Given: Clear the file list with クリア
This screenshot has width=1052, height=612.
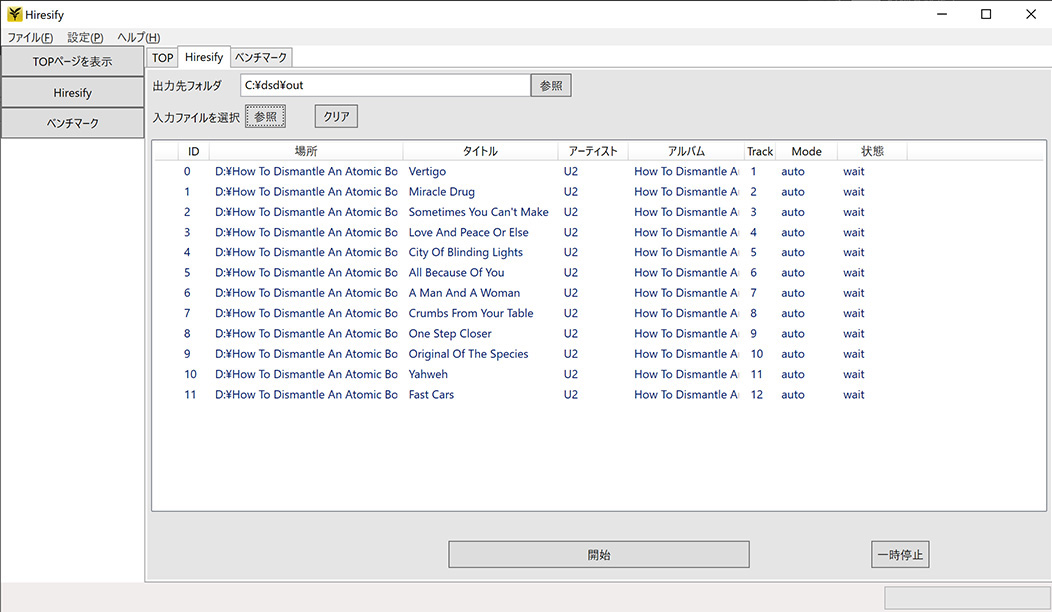Looking at the screenshot, I should pos(336,117).
